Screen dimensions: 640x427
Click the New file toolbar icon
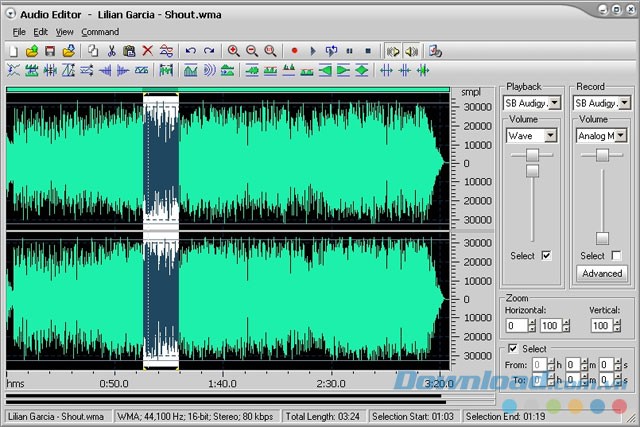(13, 50)
